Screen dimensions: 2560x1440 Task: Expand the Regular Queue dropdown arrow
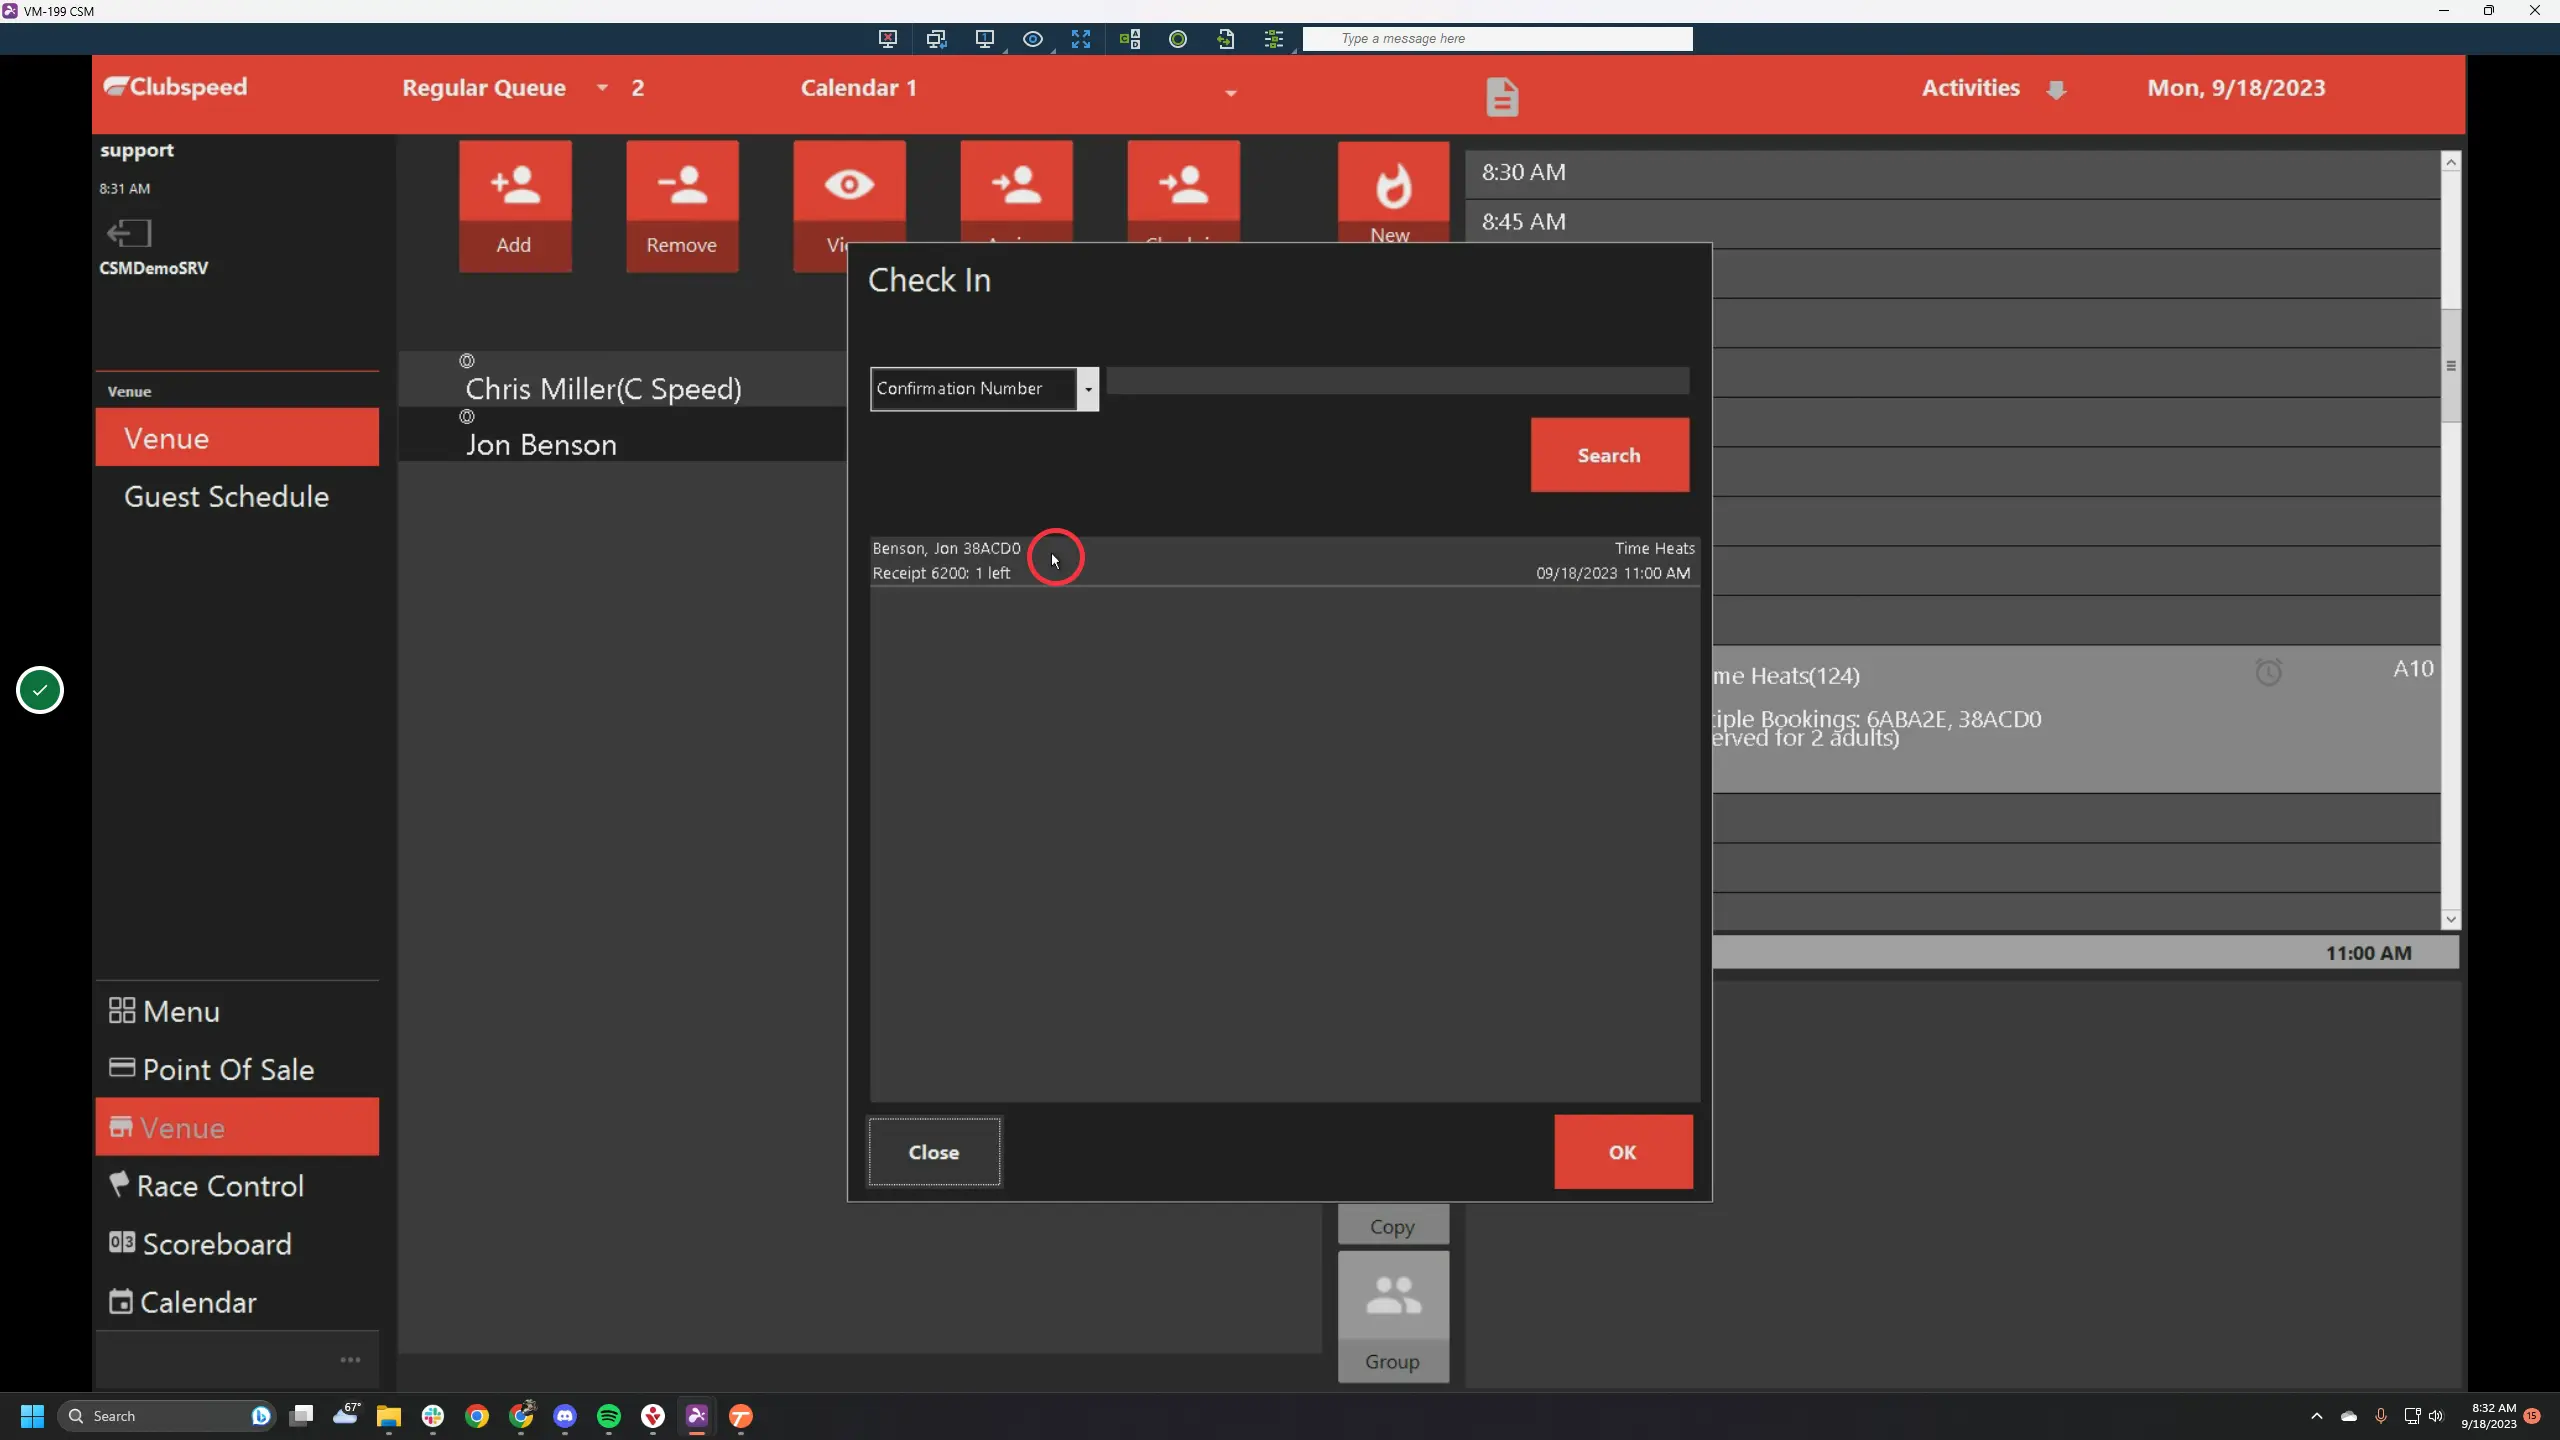tap(602, 88)
